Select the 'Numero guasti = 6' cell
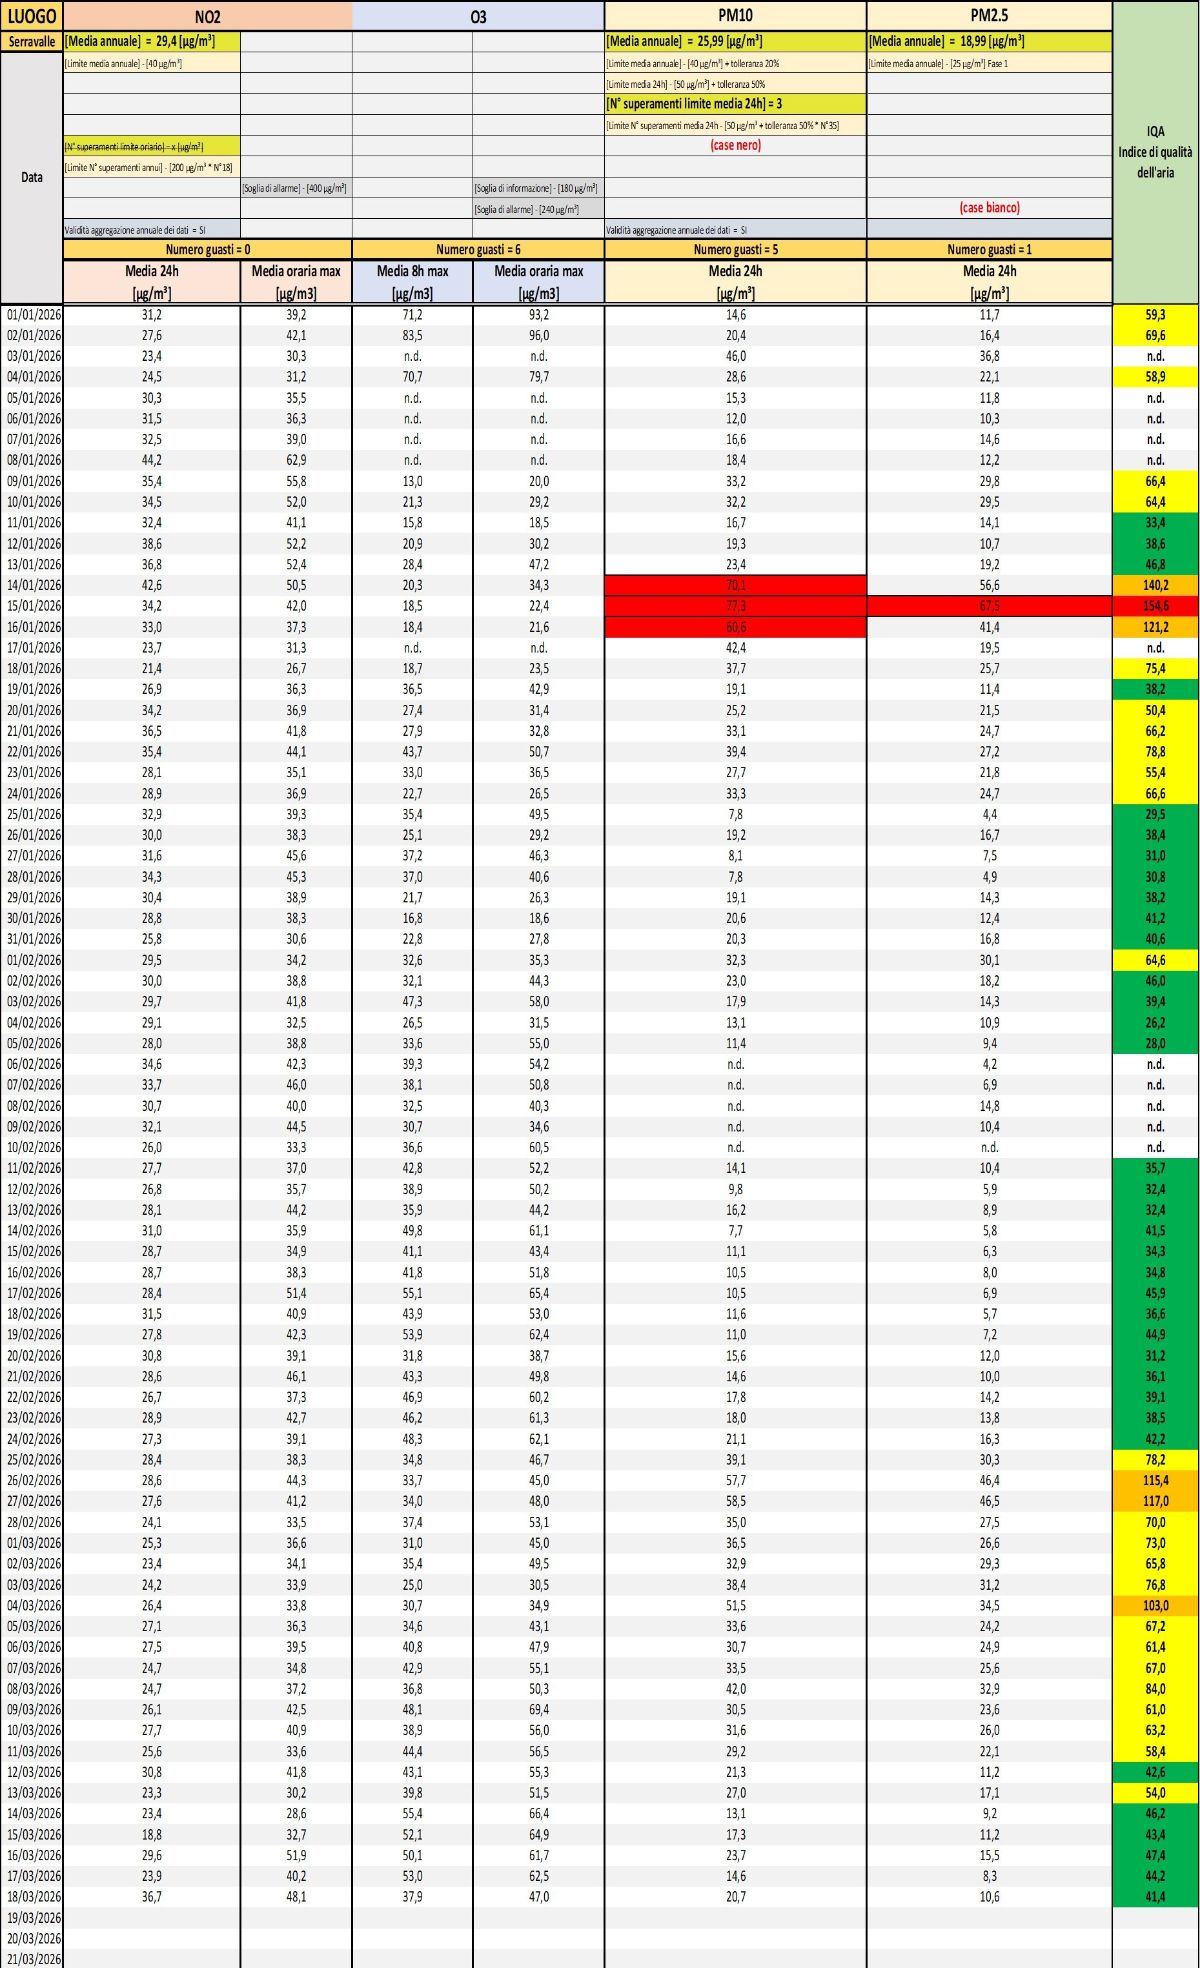This screenshot has height=1968, width=1200. pyautogui.click(x=478, y=250)
